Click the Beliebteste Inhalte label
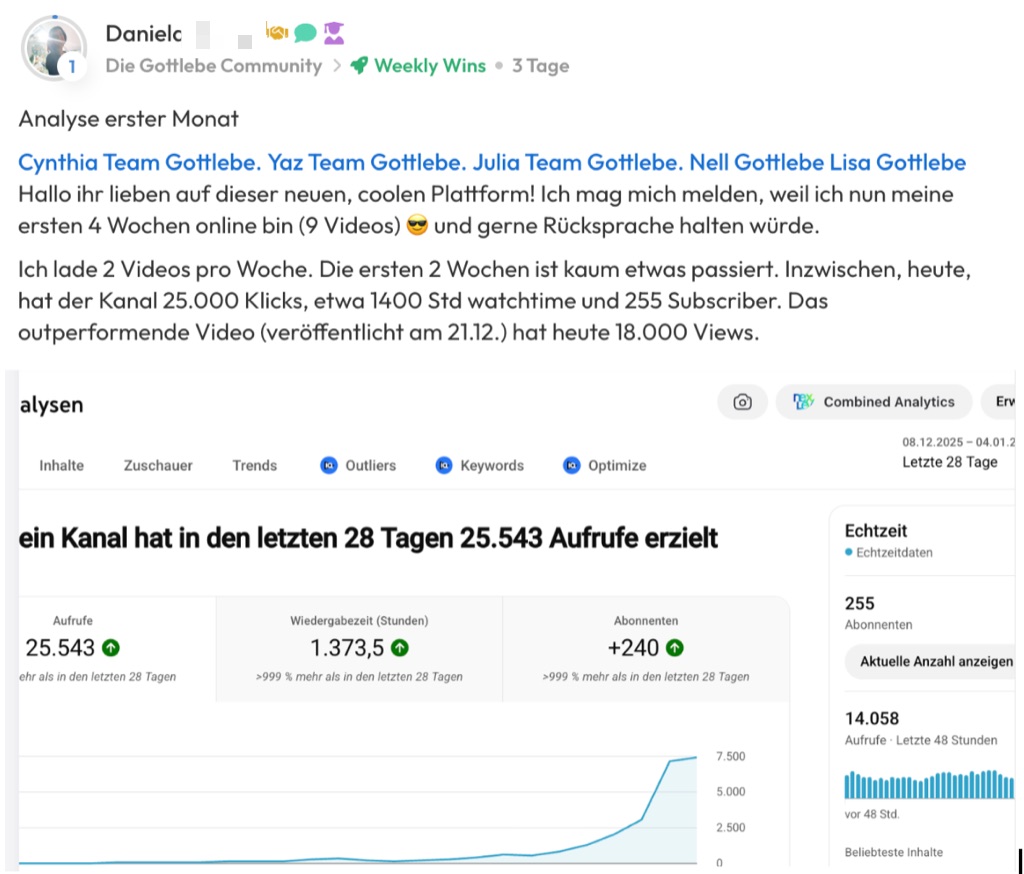 pyautogui.click(x=893, y=852)
